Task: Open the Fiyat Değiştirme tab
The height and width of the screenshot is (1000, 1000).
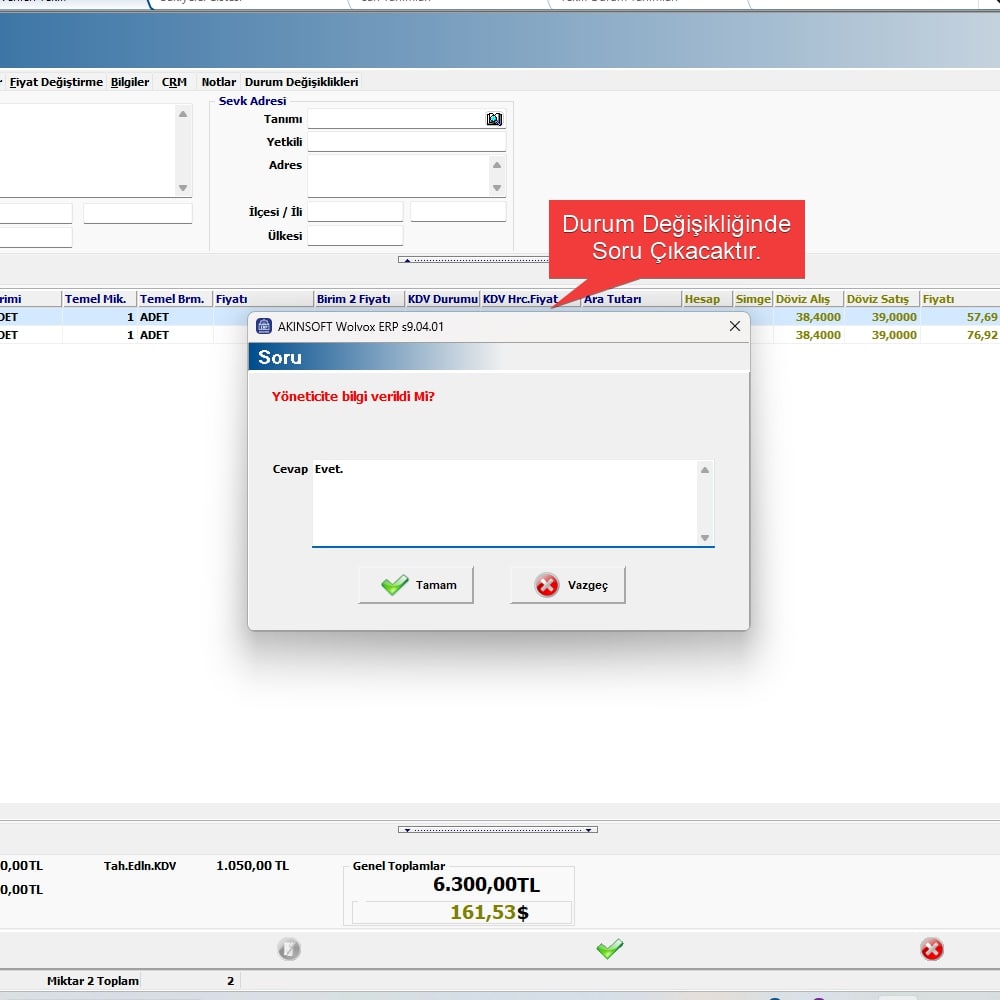Action: click(x=56, y=82)
